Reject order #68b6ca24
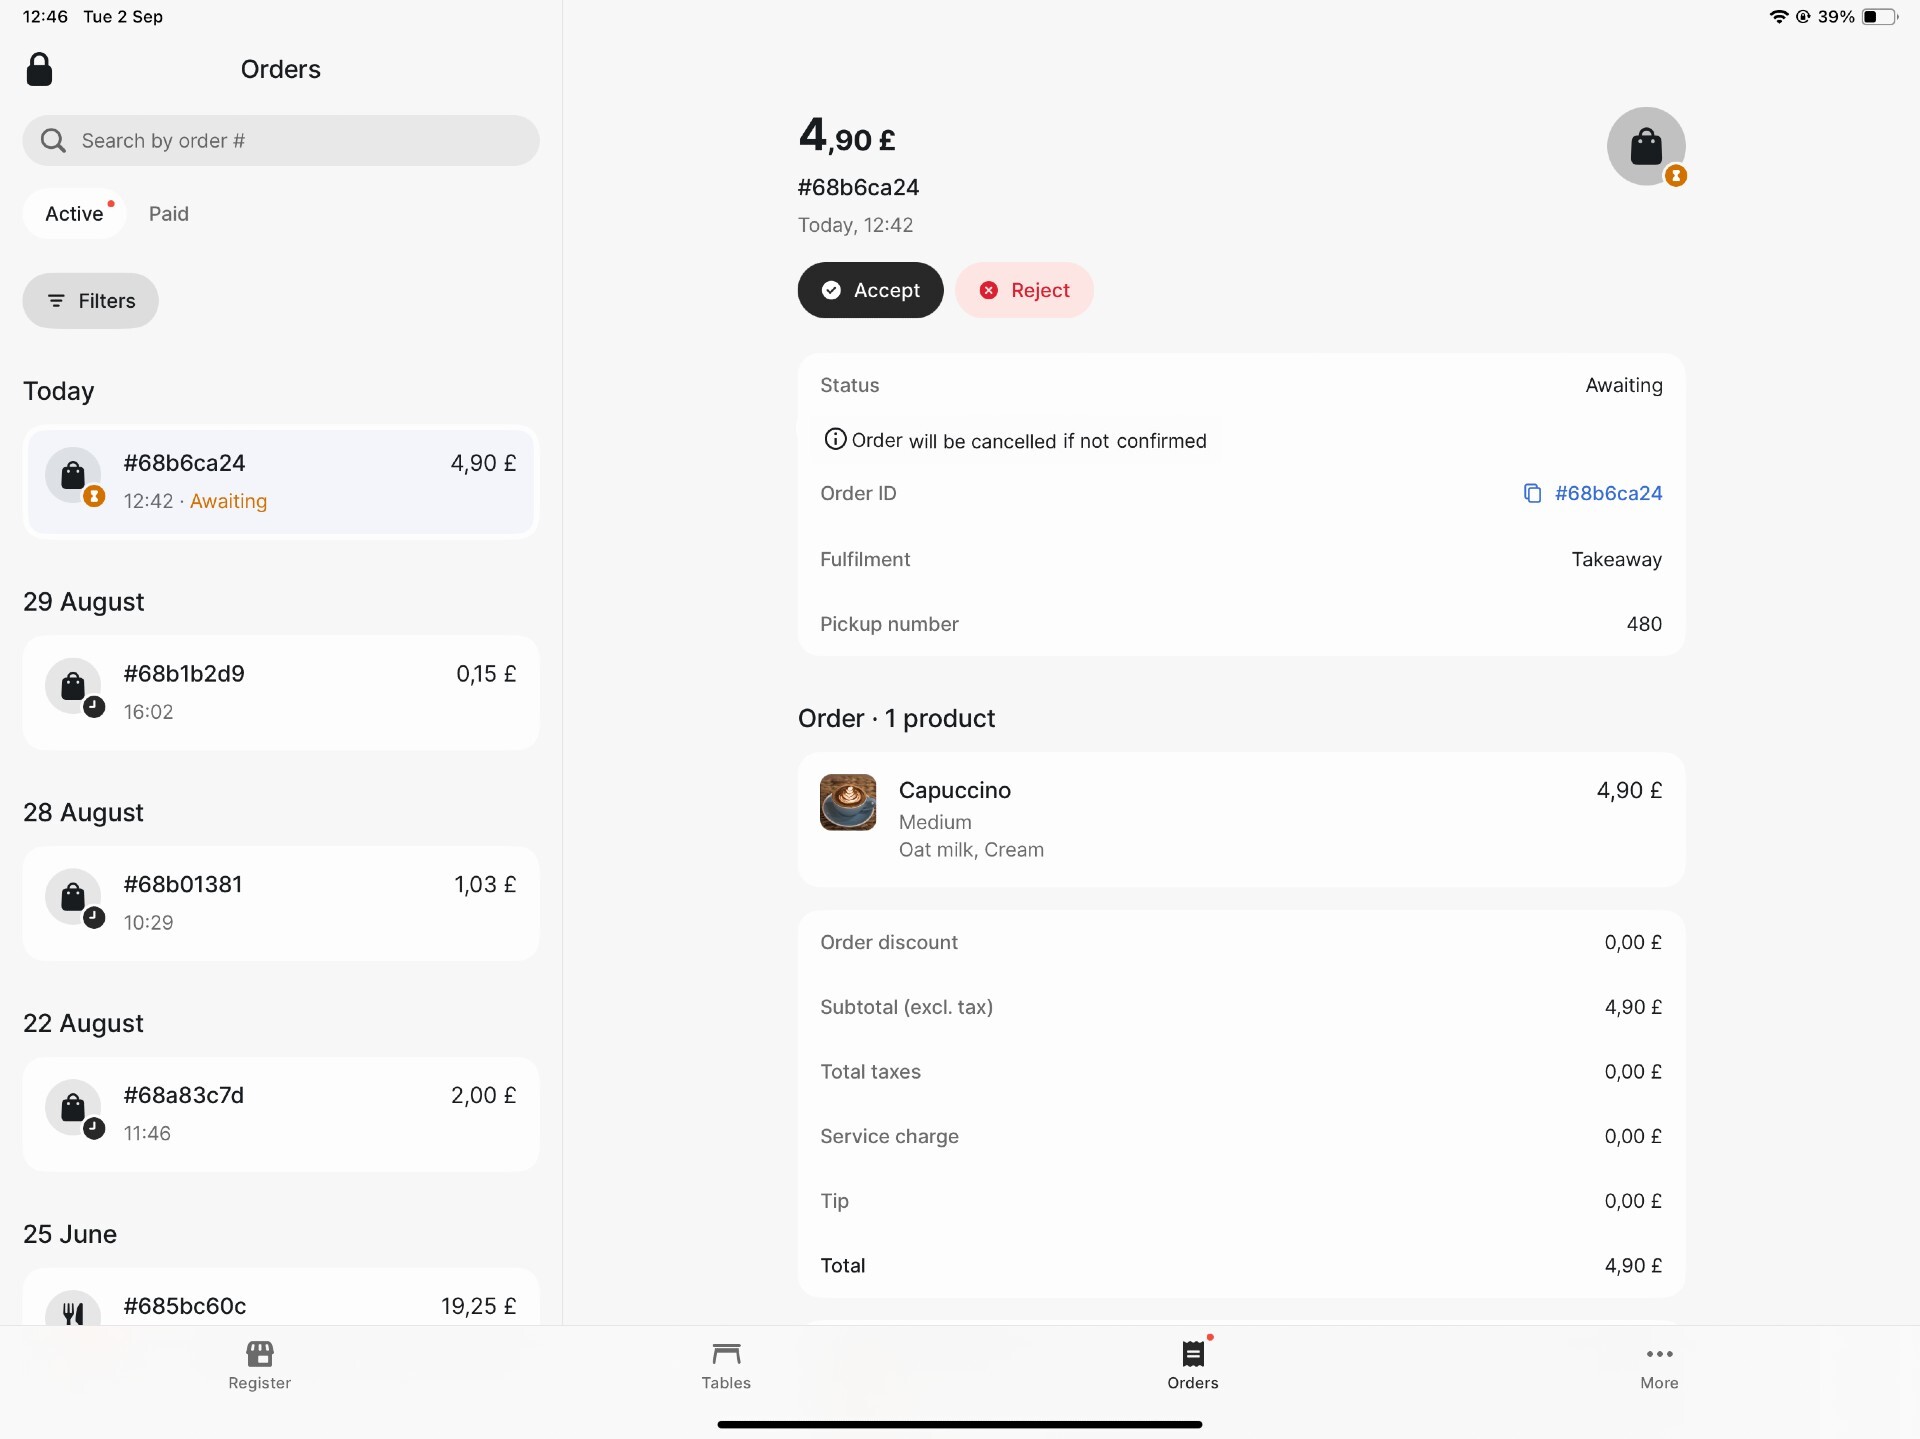The height and width of the screenshot is (1439, 1920). 1024,290
